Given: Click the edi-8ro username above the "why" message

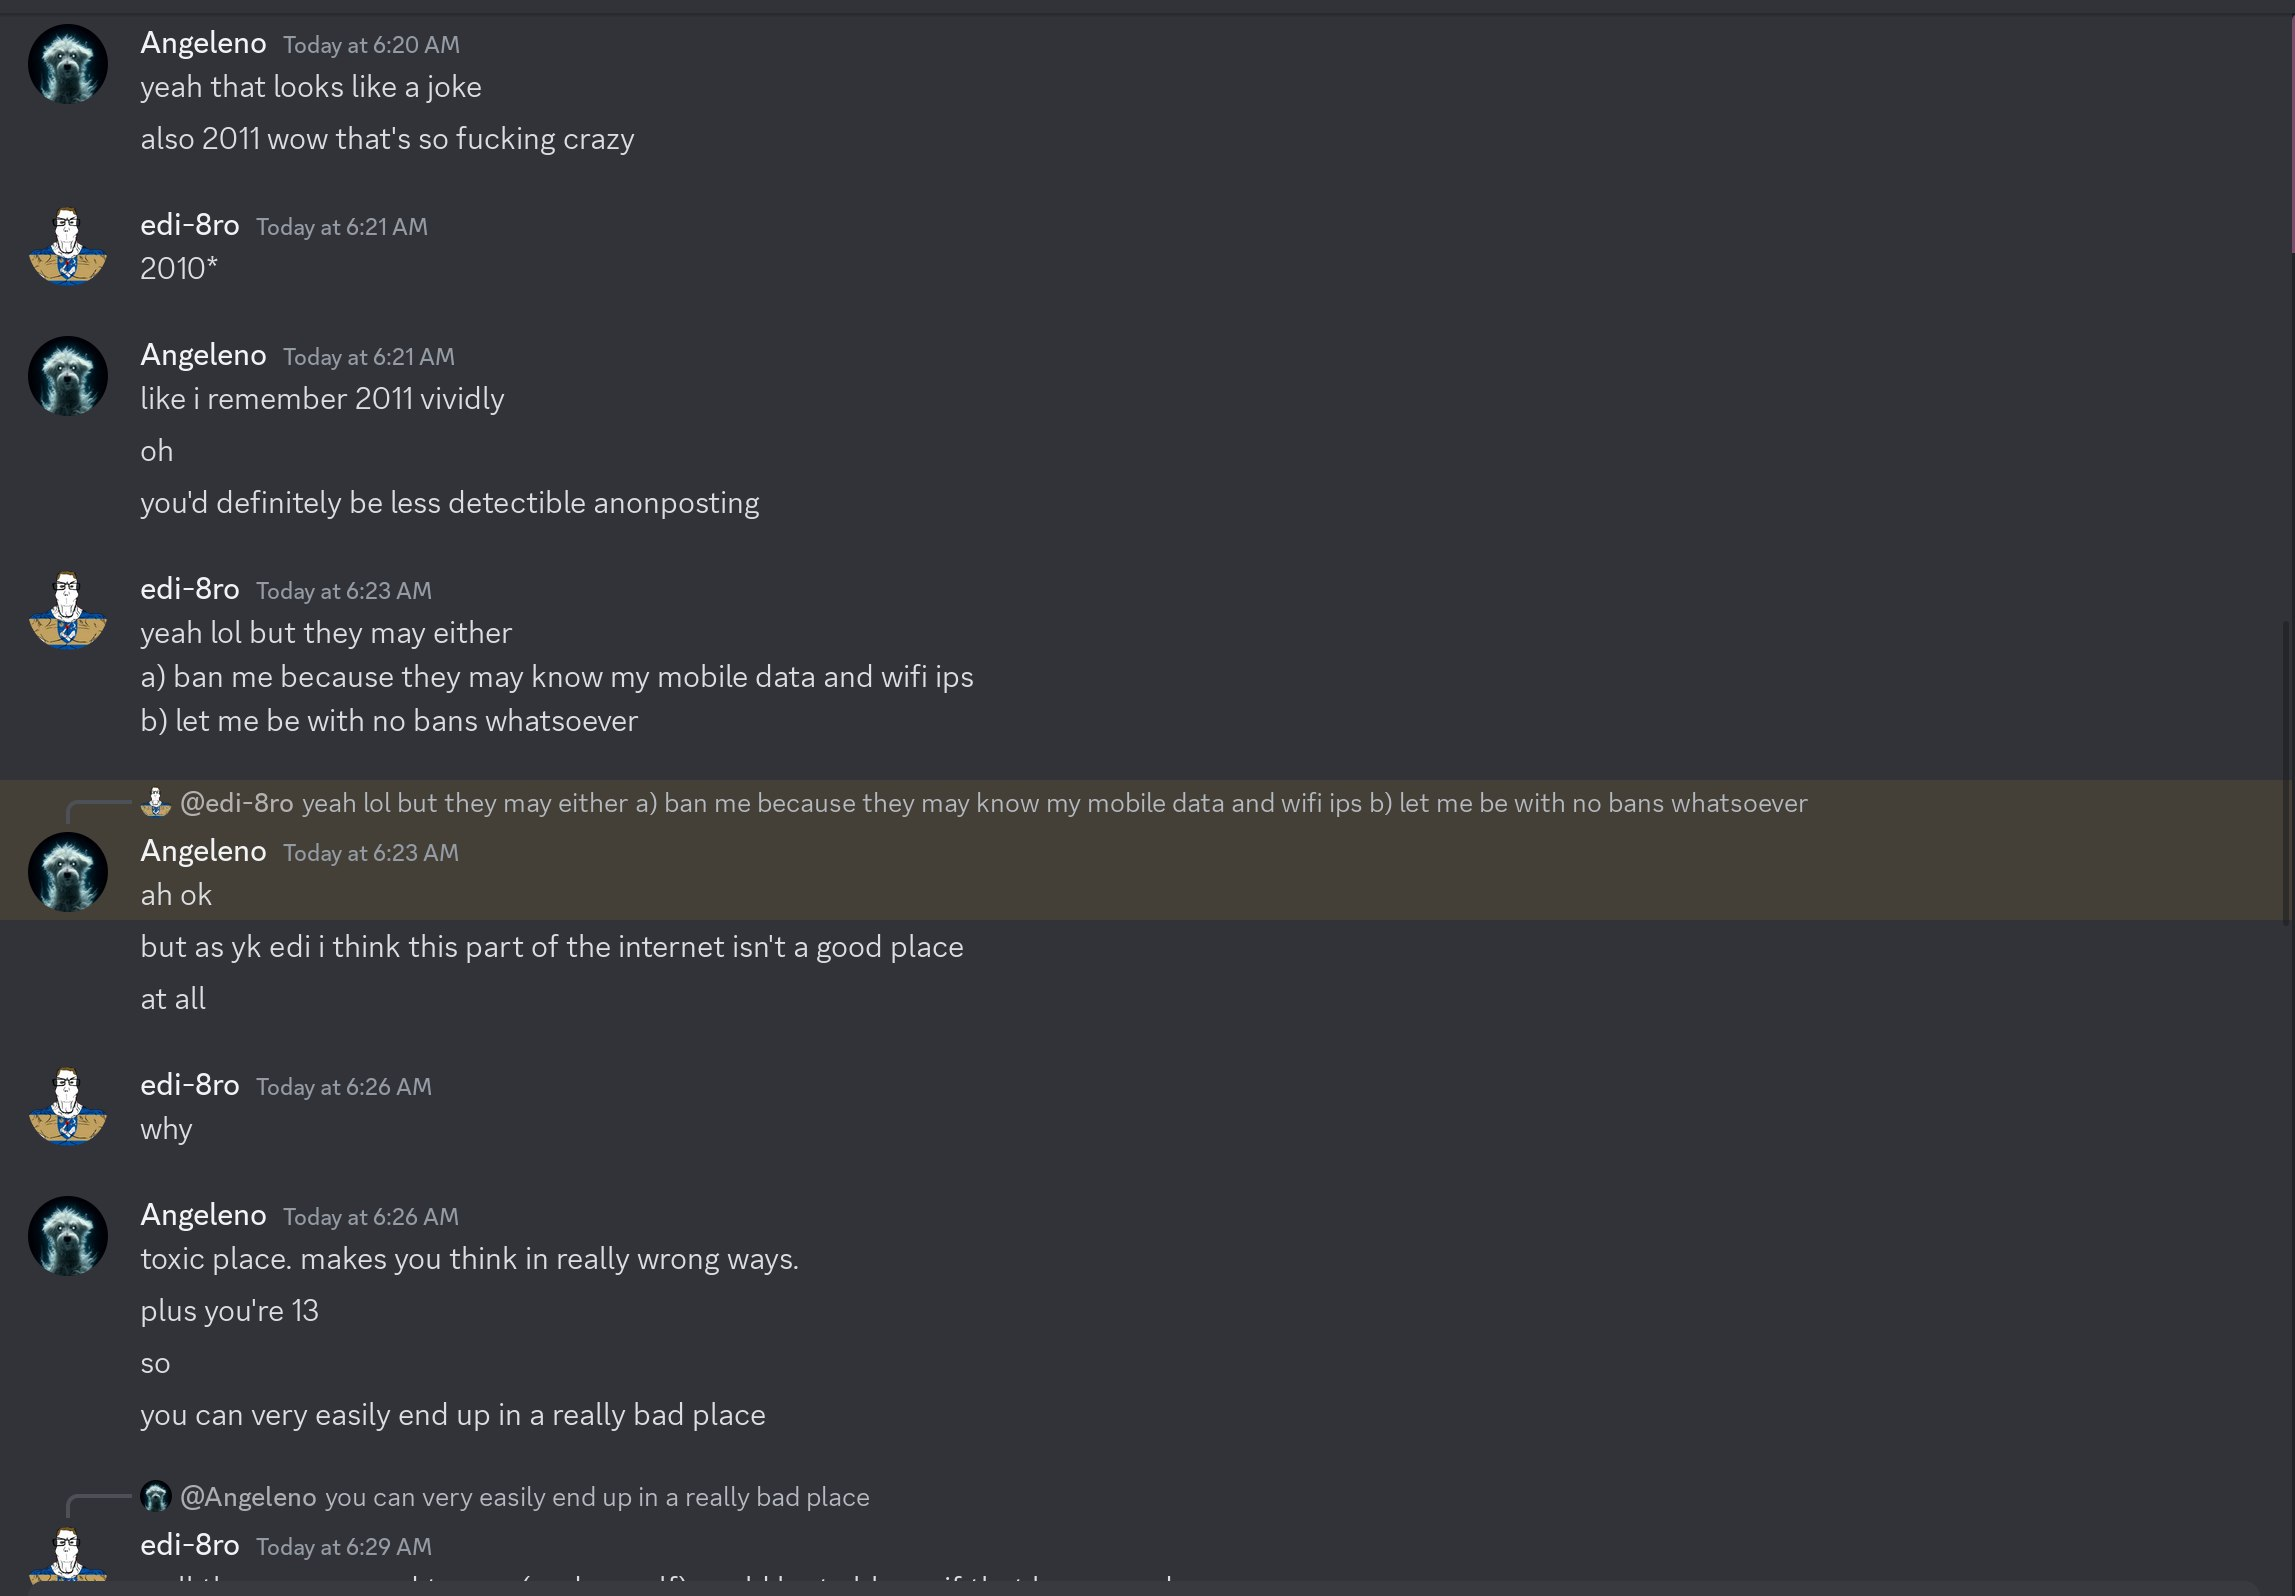Looking at the screenshot, I should (190, 1085).
